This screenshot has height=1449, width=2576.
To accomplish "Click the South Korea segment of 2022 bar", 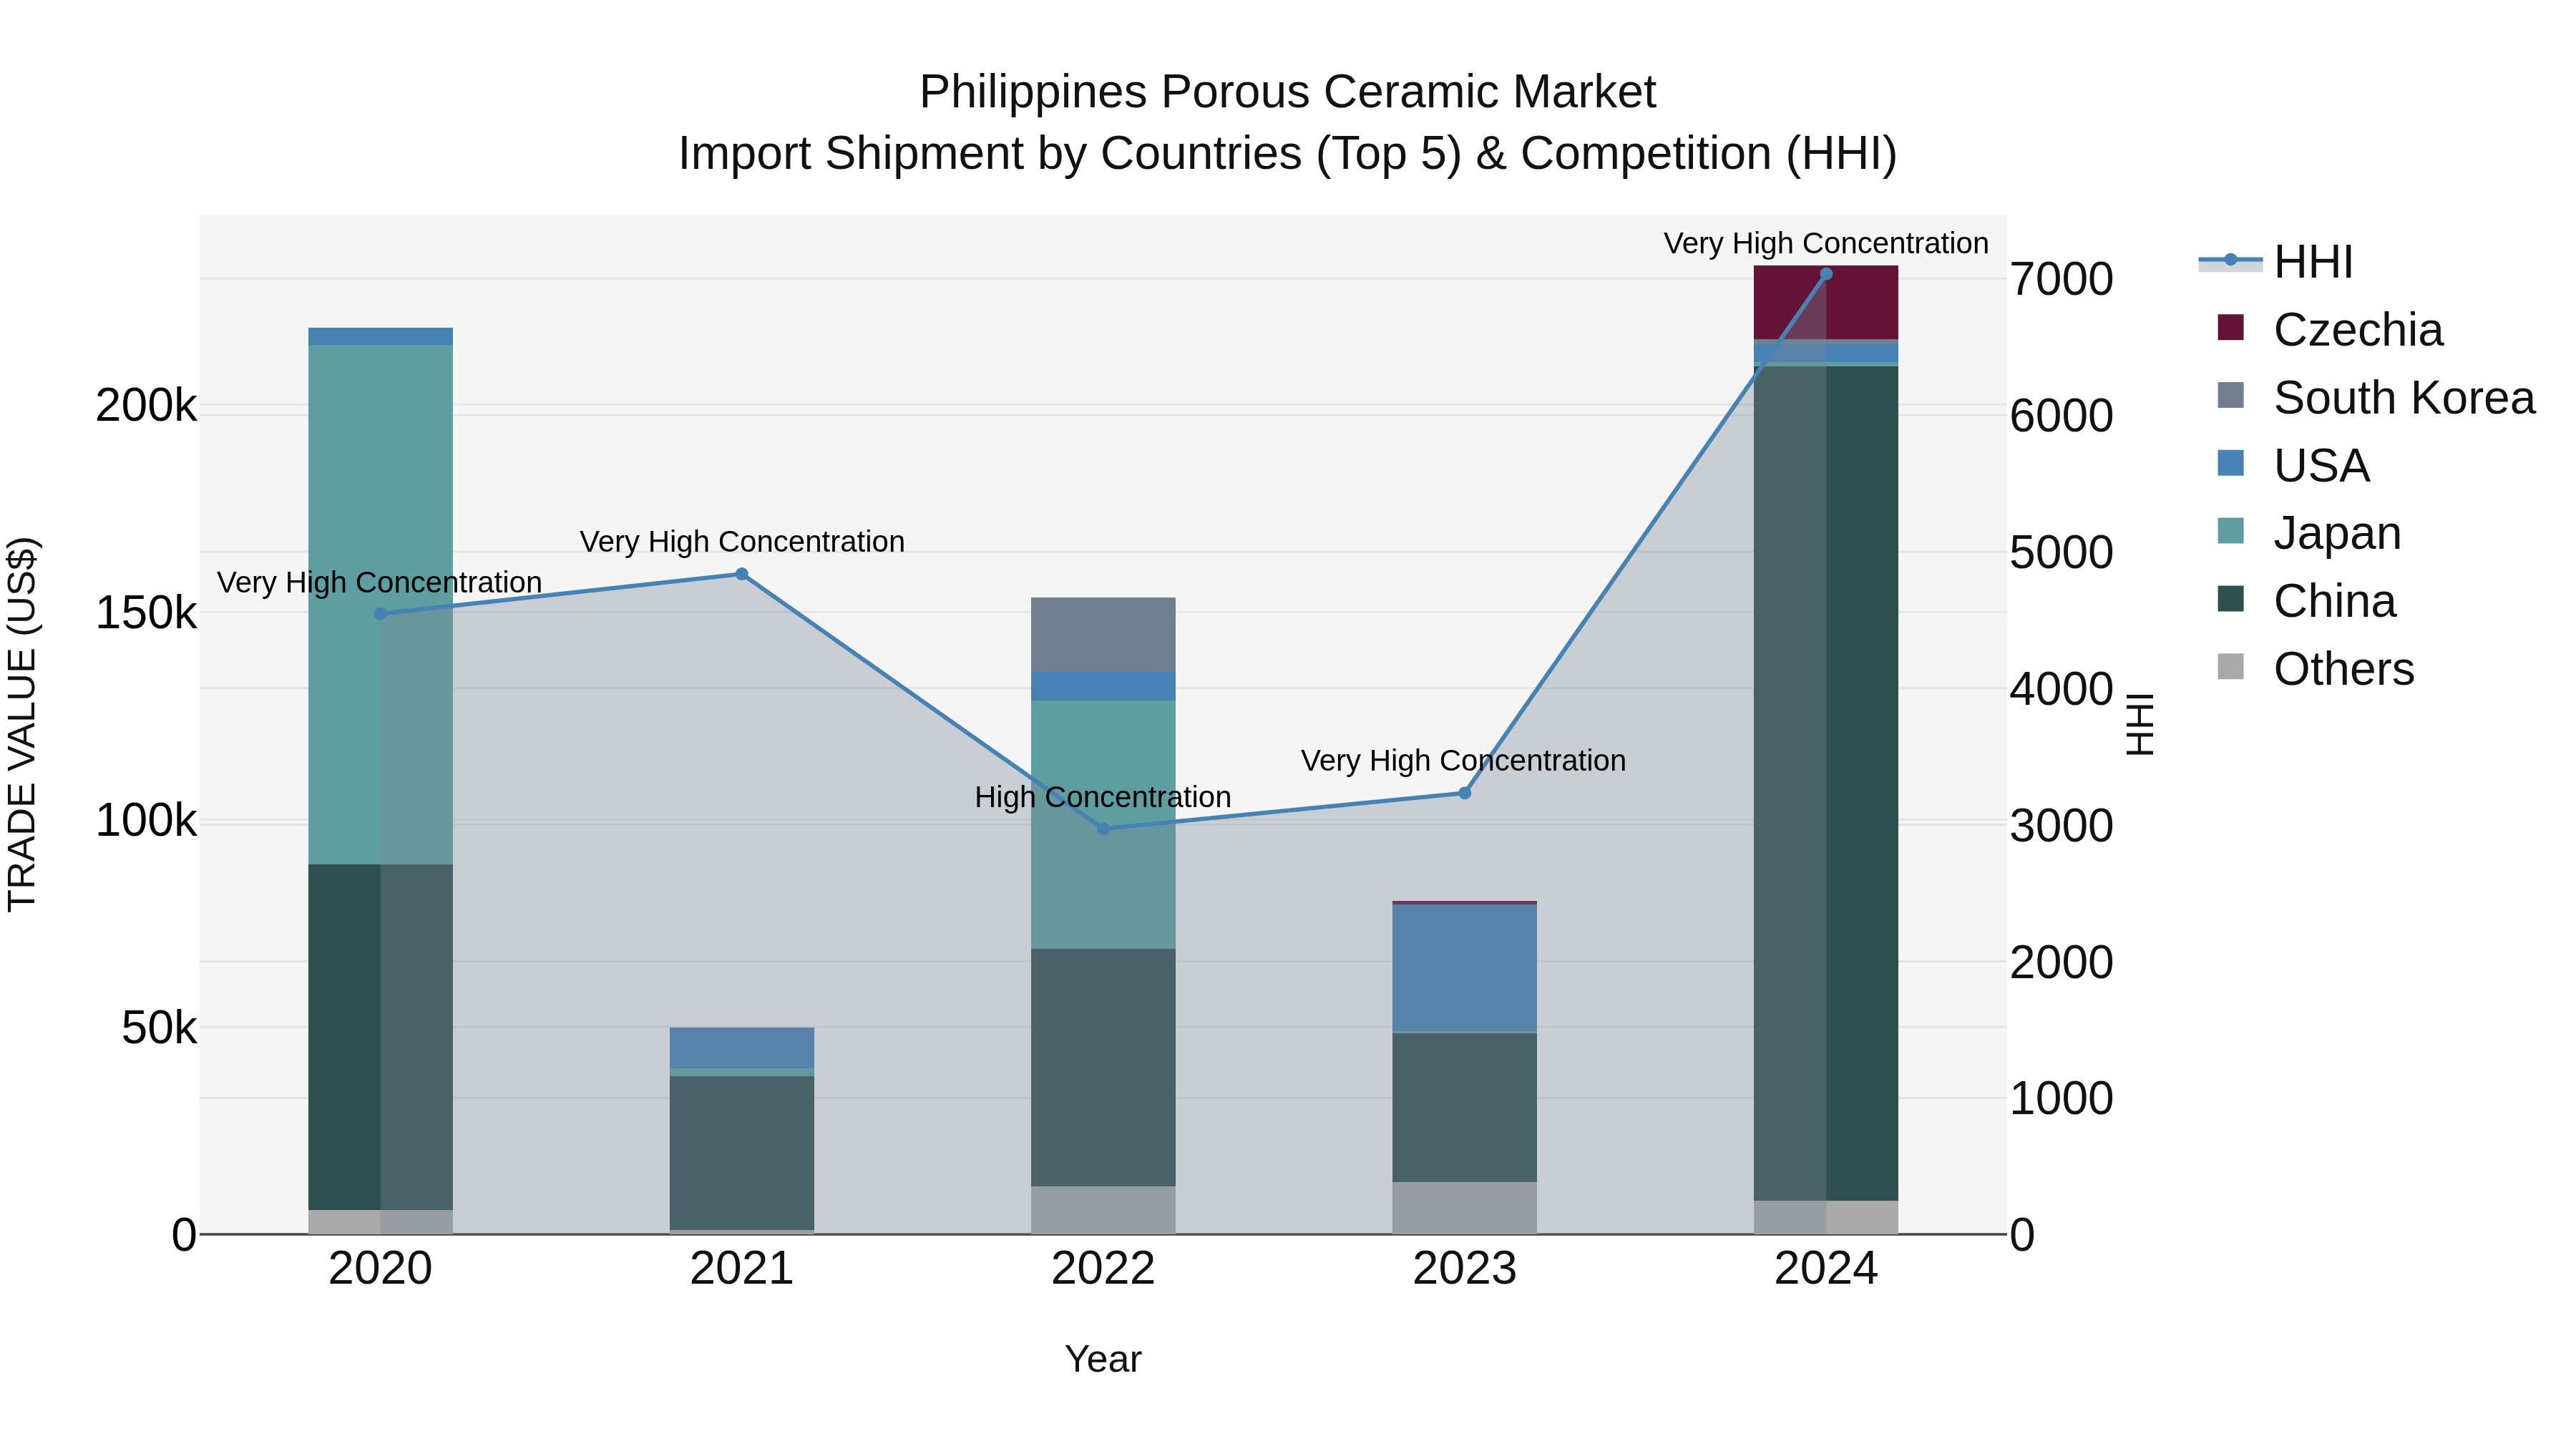I will point(1103,635).
